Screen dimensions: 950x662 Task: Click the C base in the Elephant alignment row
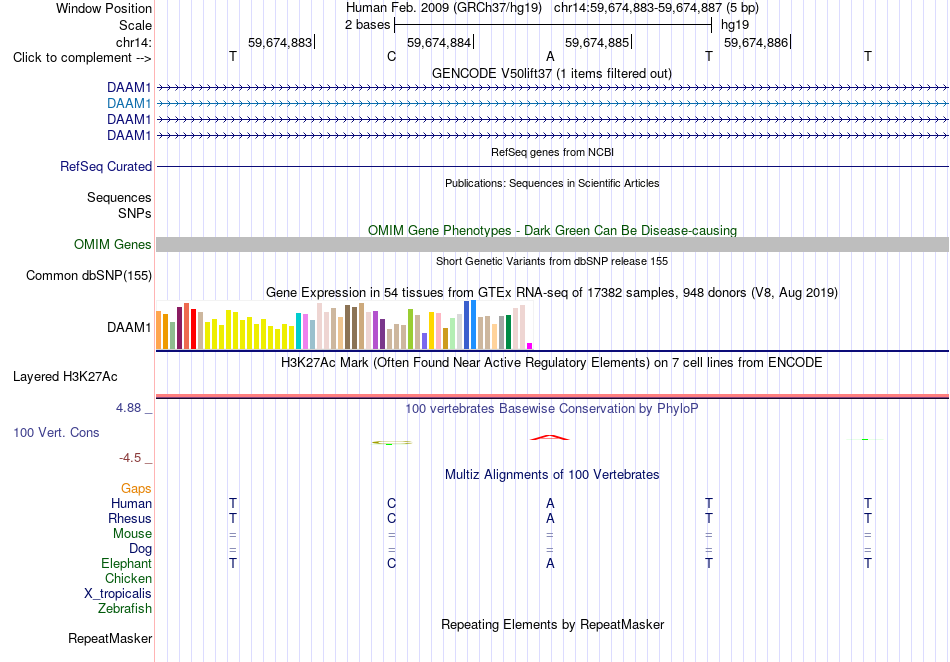pyautogui.click(x=391, y=563)
